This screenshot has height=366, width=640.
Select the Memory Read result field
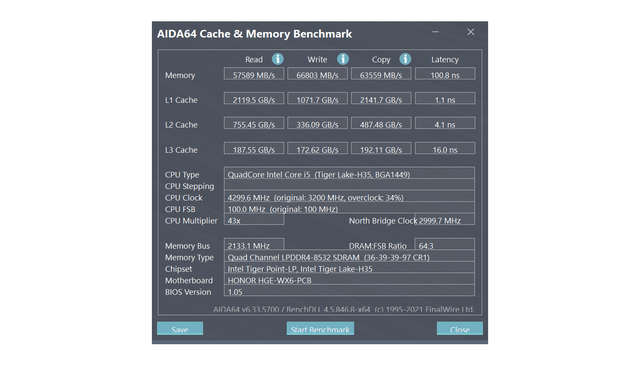(254, 74)
